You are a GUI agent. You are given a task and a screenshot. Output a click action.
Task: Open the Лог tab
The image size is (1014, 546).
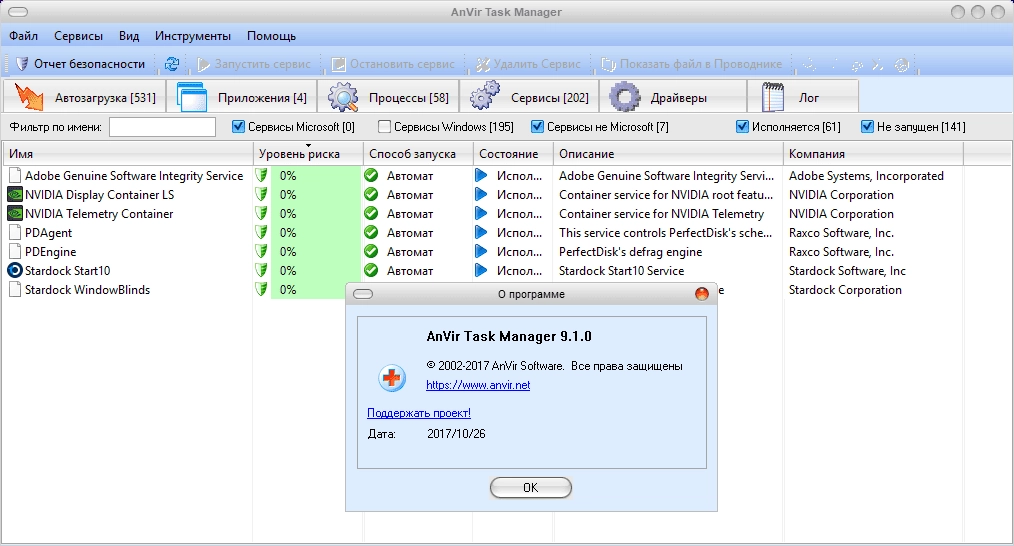[x=803, y=97]
